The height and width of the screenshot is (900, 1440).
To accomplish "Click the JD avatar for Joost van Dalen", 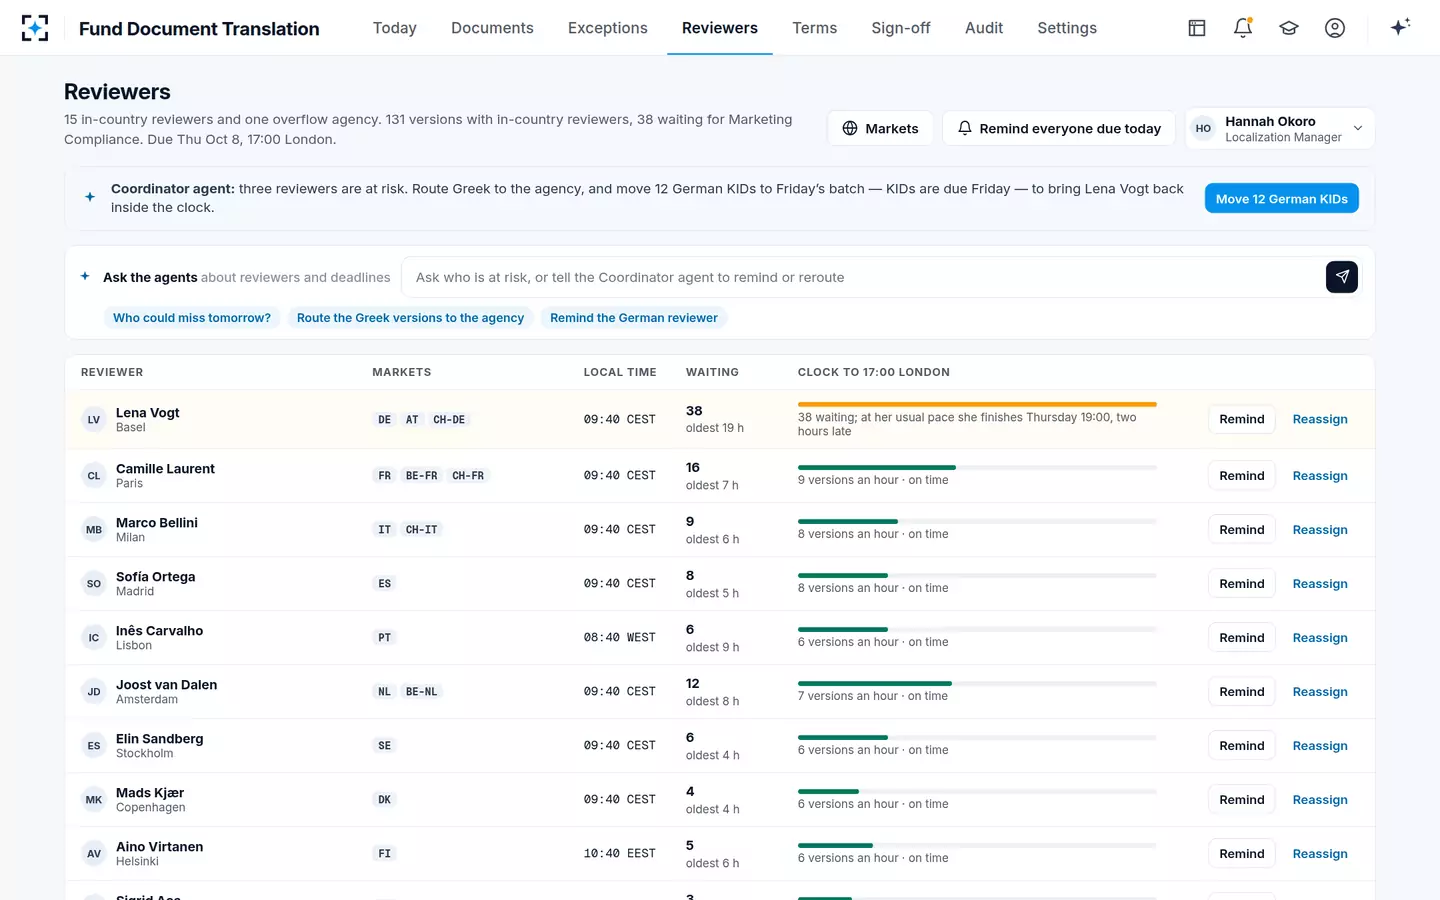I will tap(94, 692).
